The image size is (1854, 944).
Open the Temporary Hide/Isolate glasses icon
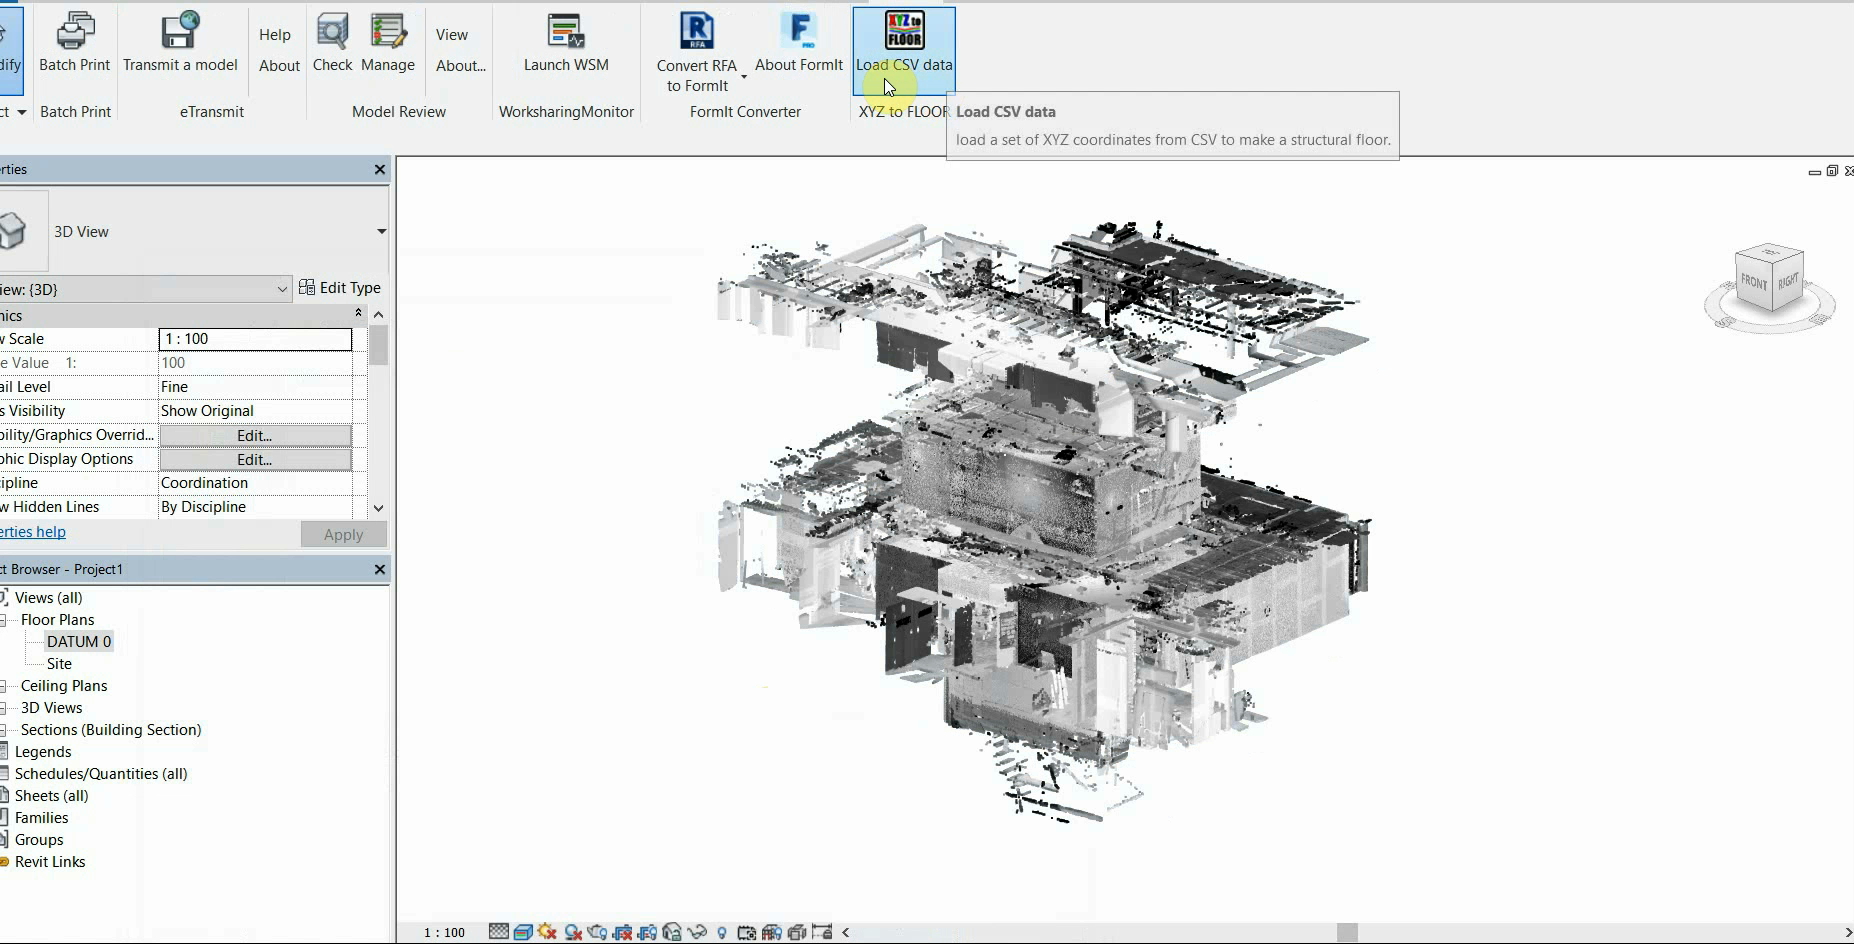[698, 931]
